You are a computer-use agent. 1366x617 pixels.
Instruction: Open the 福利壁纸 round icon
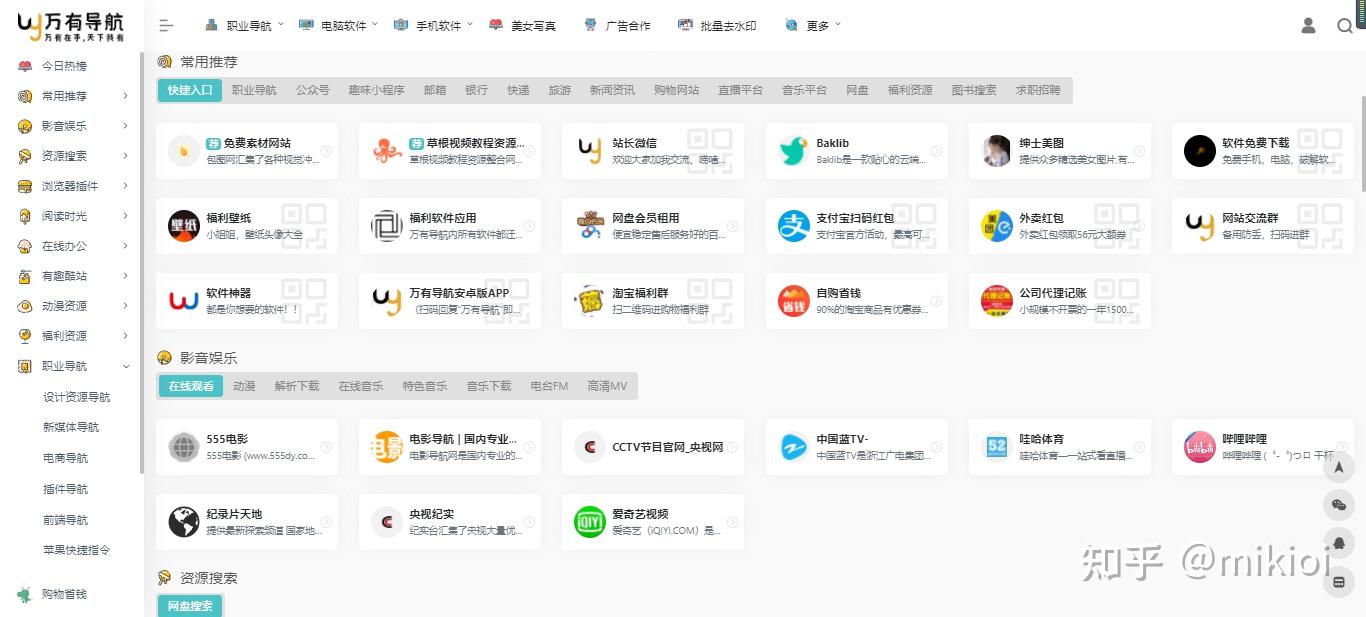point(184,226)
